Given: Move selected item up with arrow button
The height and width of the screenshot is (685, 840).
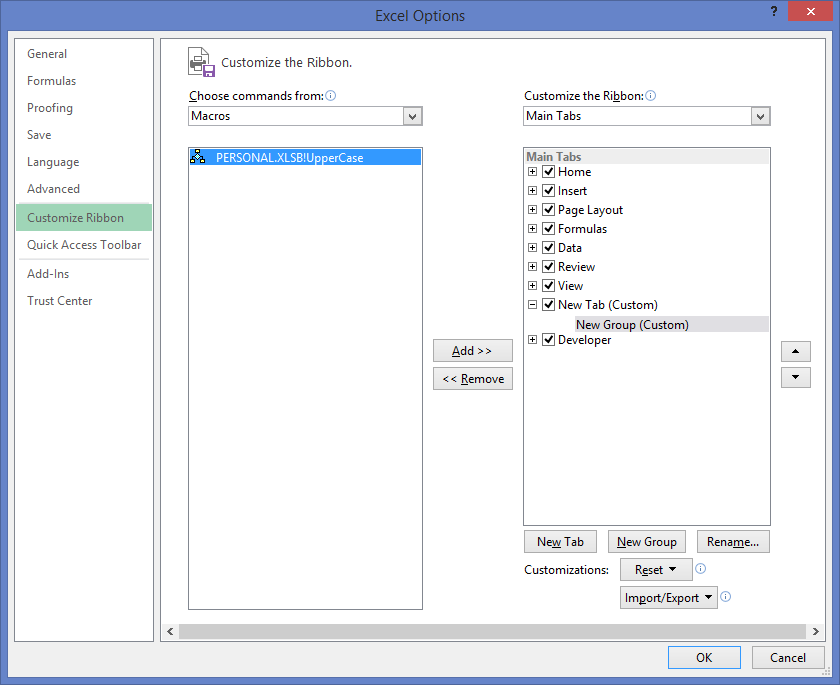Looking at the screenshot, I should point(796,351).
